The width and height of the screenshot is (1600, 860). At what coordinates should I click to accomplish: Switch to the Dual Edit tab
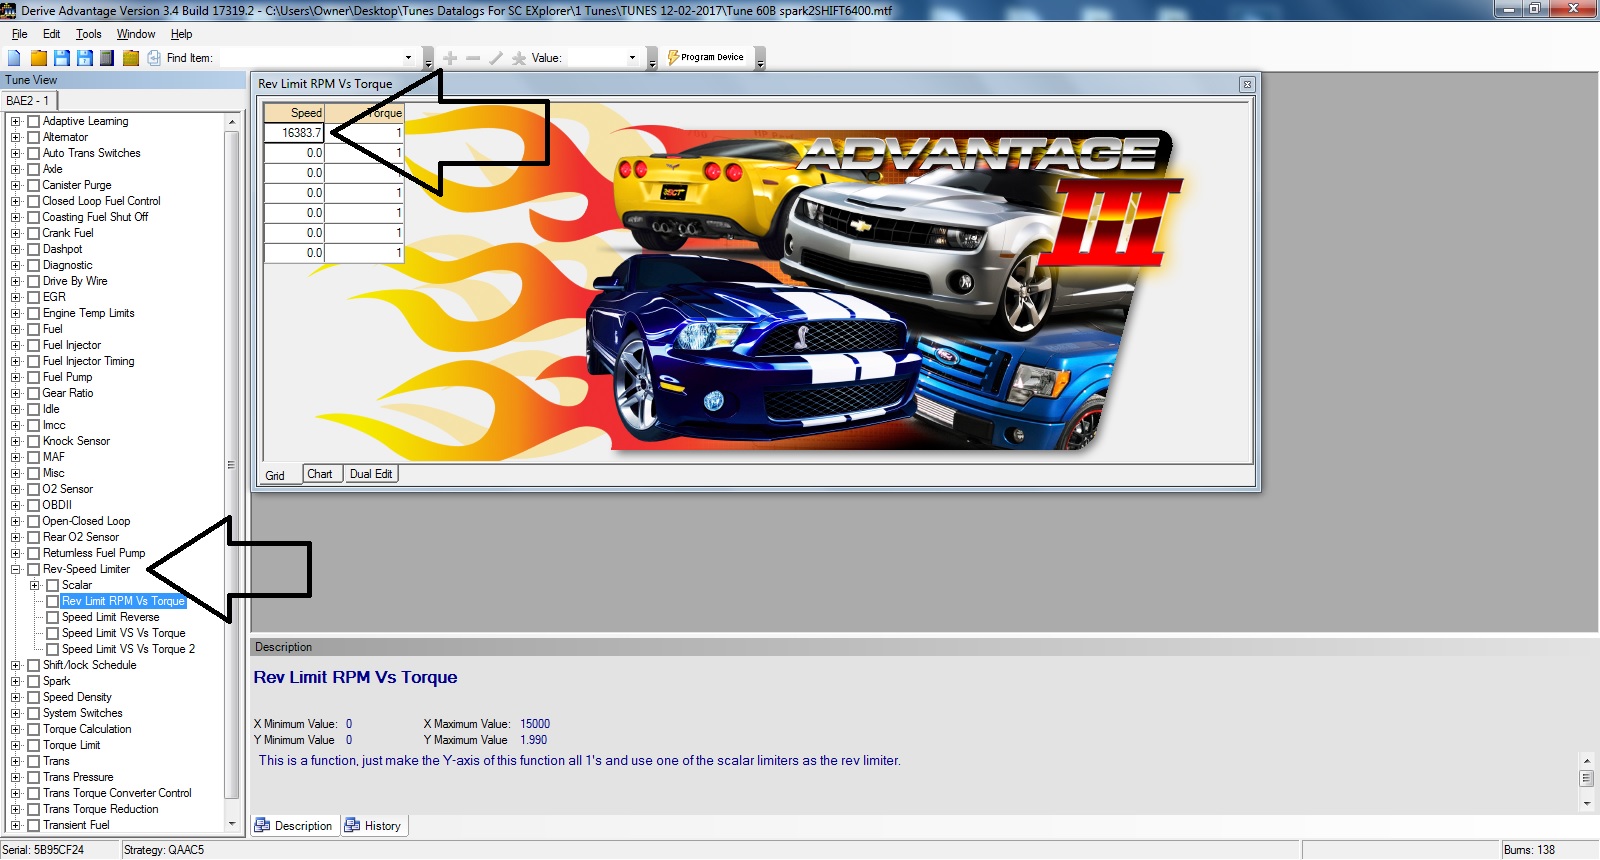[x=371, y=474]
